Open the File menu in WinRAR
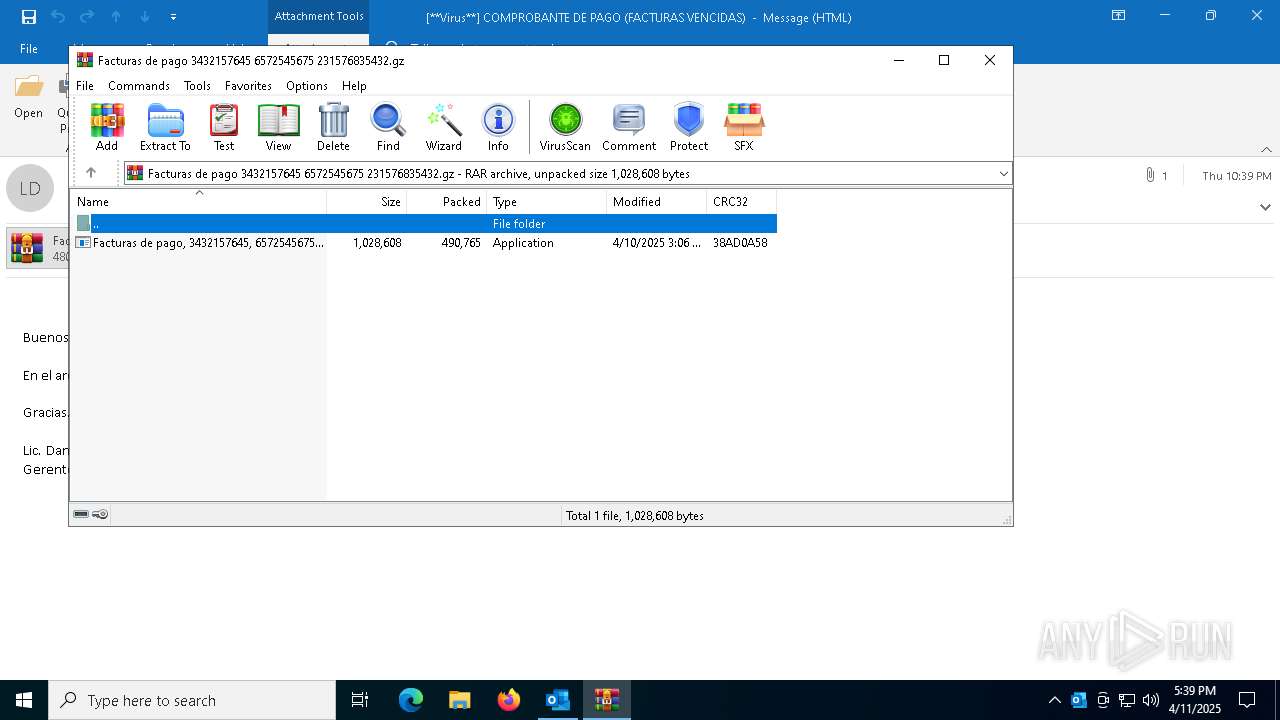Screen dimensions: 1280x720 (x=85, y=86)
